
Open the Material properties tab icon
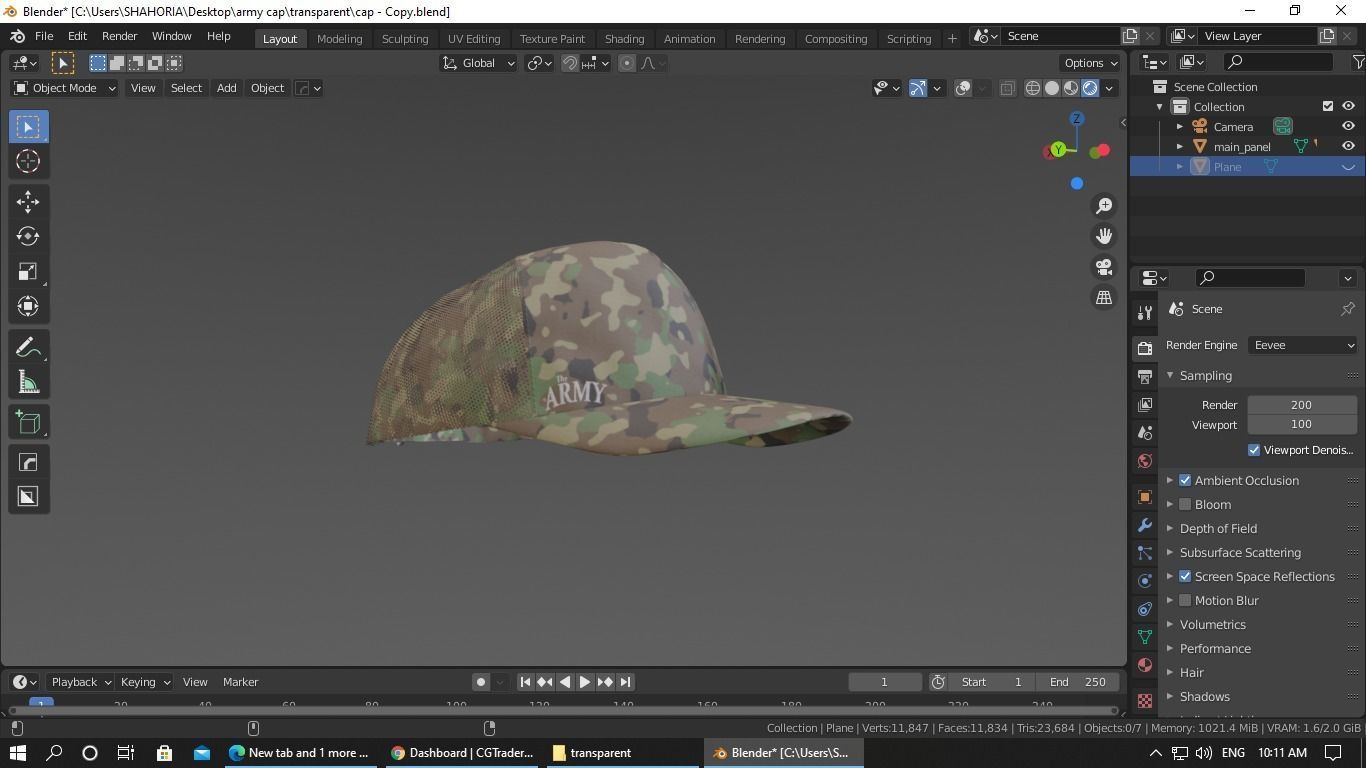(x=1145, y=665)
